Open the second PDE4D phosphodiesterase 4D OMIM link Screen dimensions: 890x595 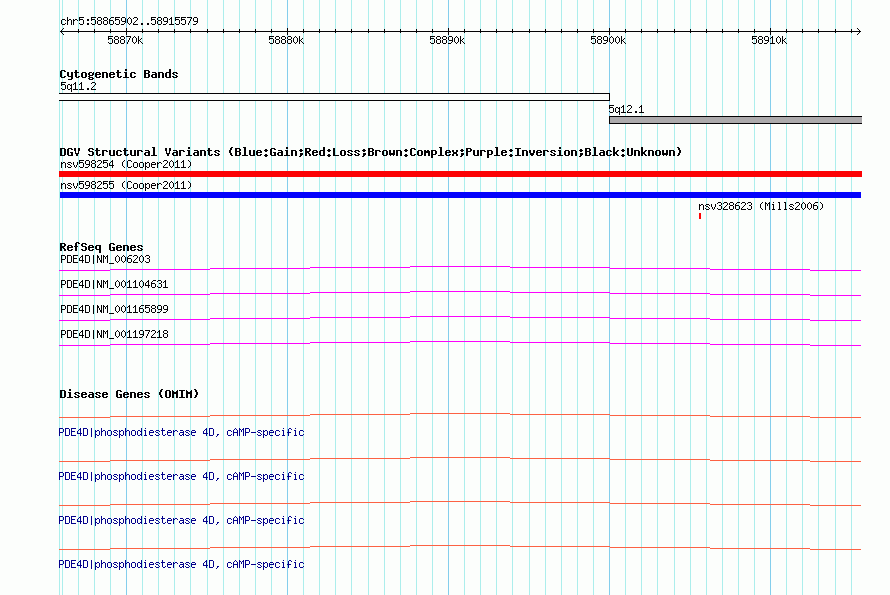(181, 476)
